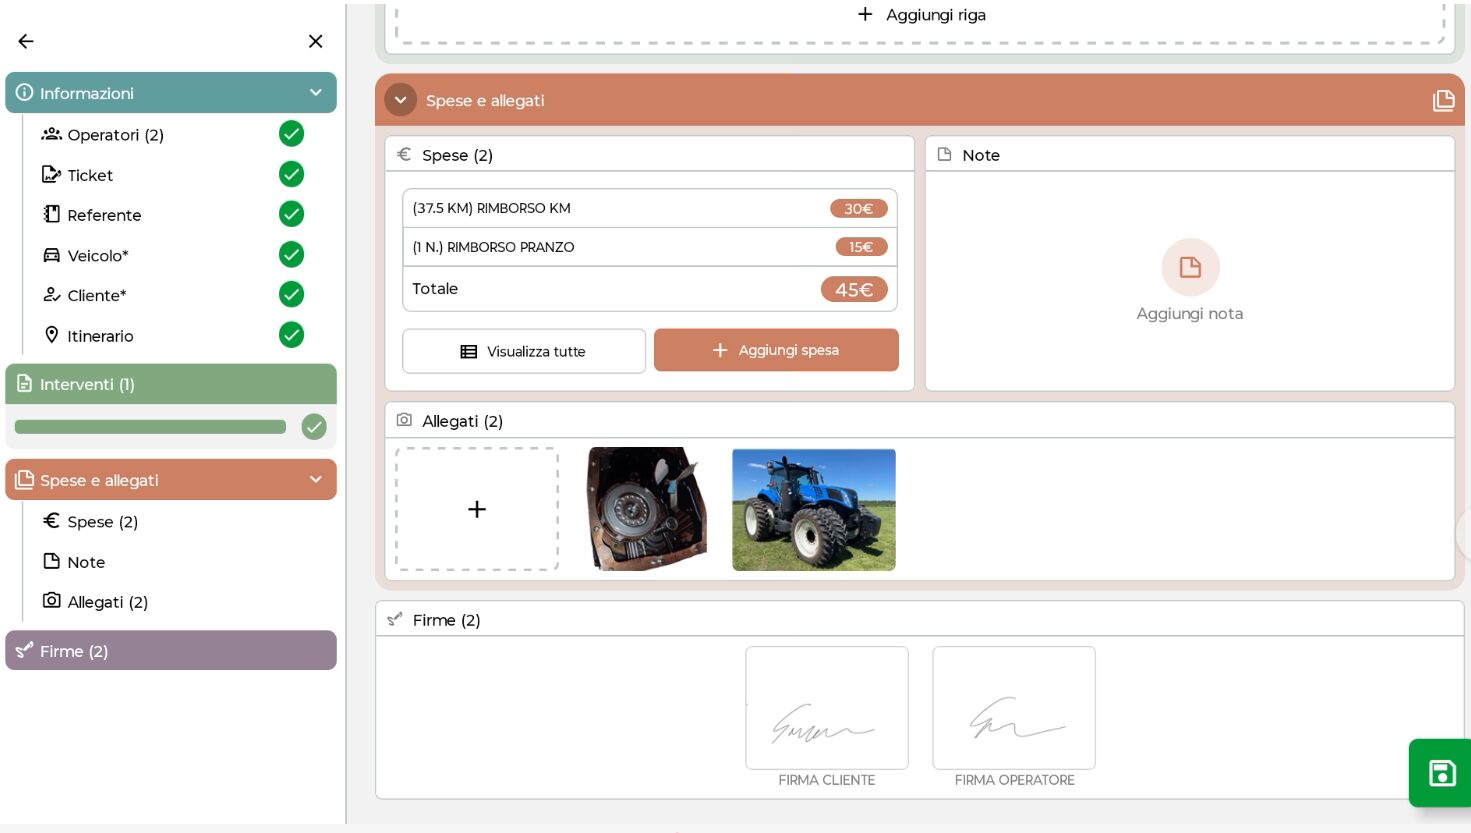Toggle the Itinerario green check mark
1471x833 pixels.
click(291, 334)
